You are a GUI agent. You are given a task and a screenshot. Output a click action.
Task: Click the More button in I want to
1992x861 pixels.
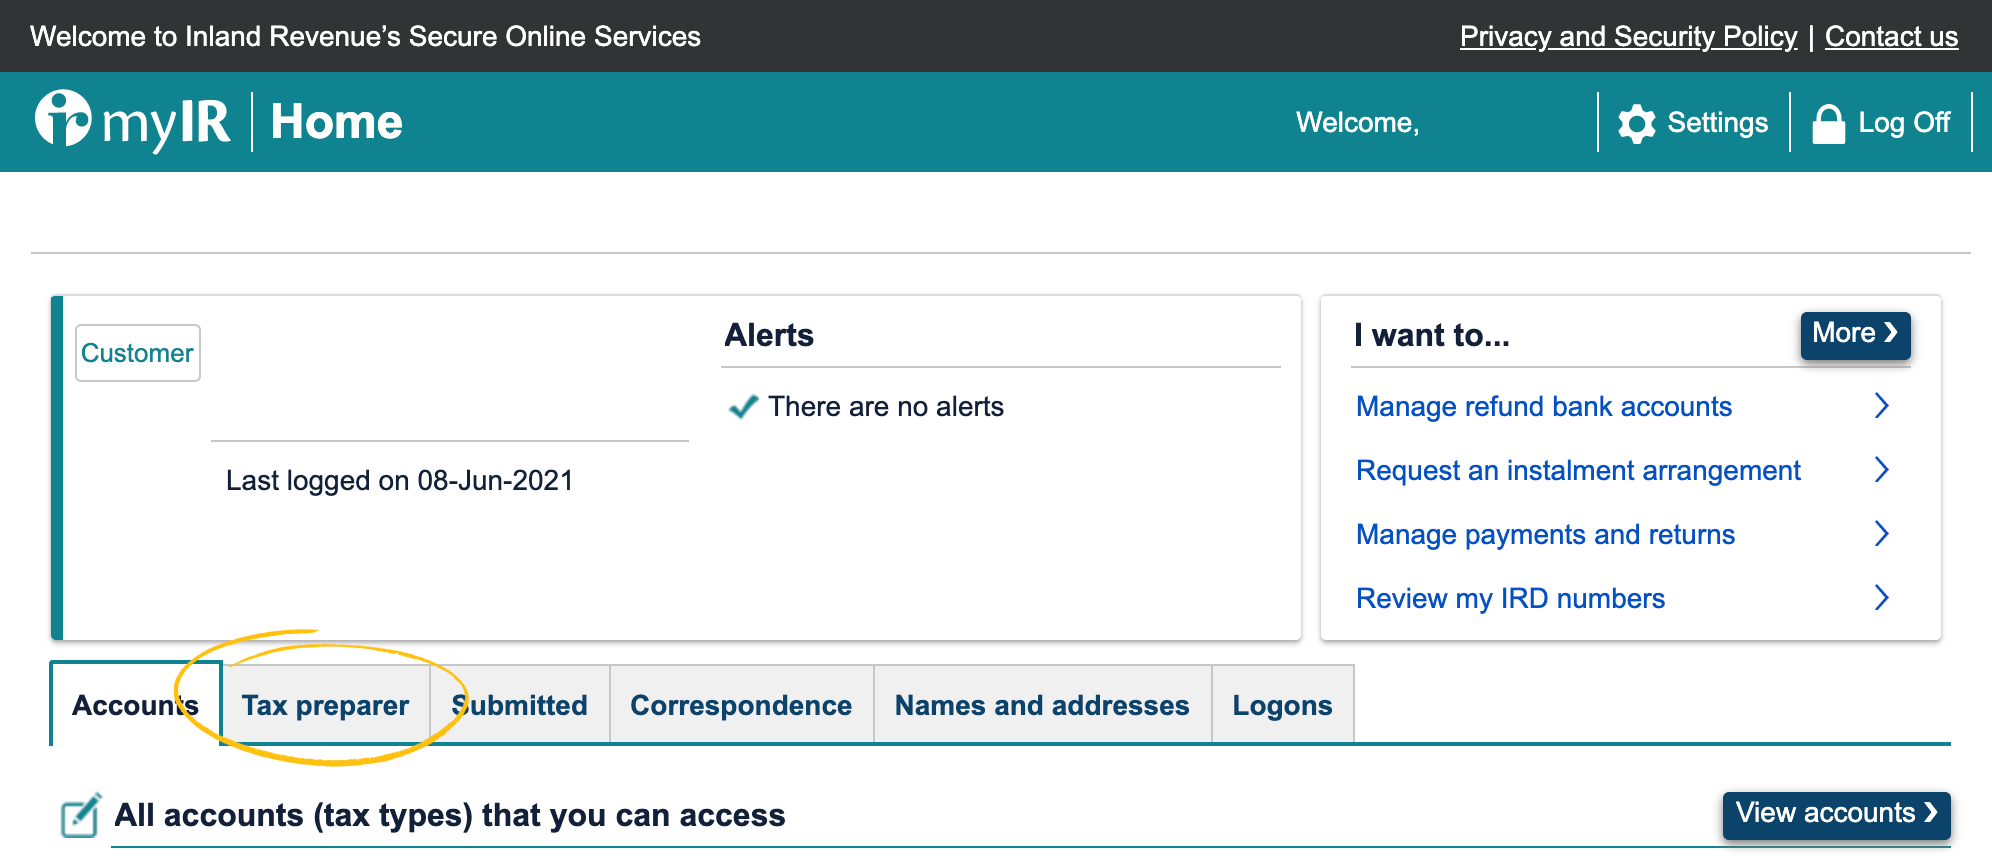click(1855, 334)
